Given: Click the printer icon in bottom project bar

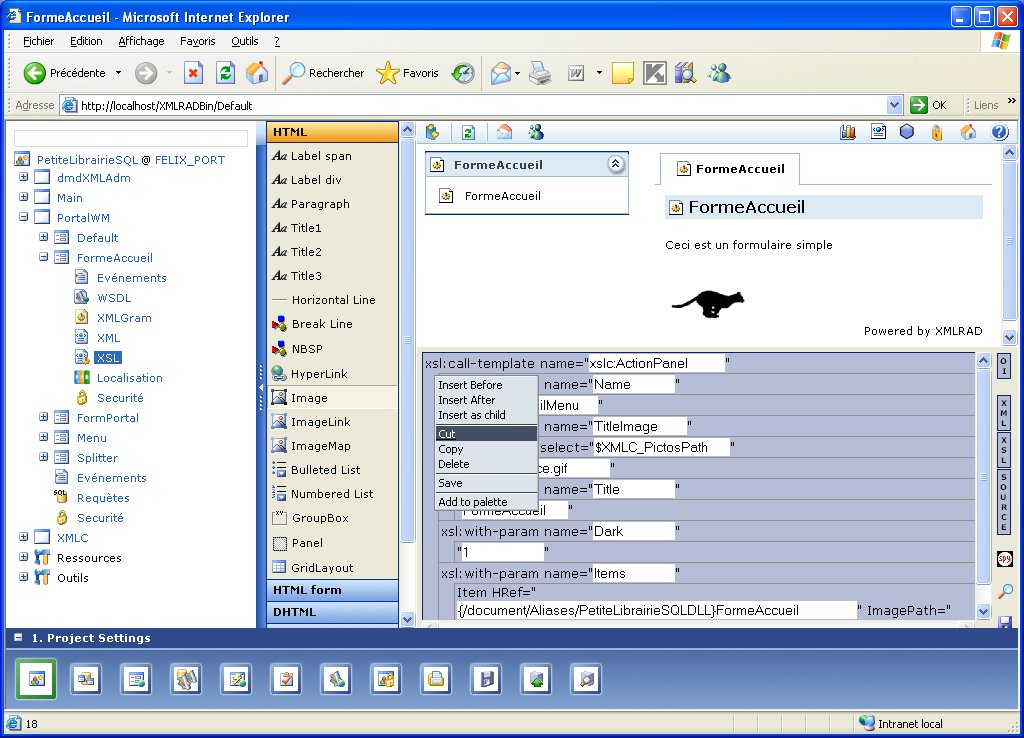Looking at the screenshot, I should (x=436, y=679).
